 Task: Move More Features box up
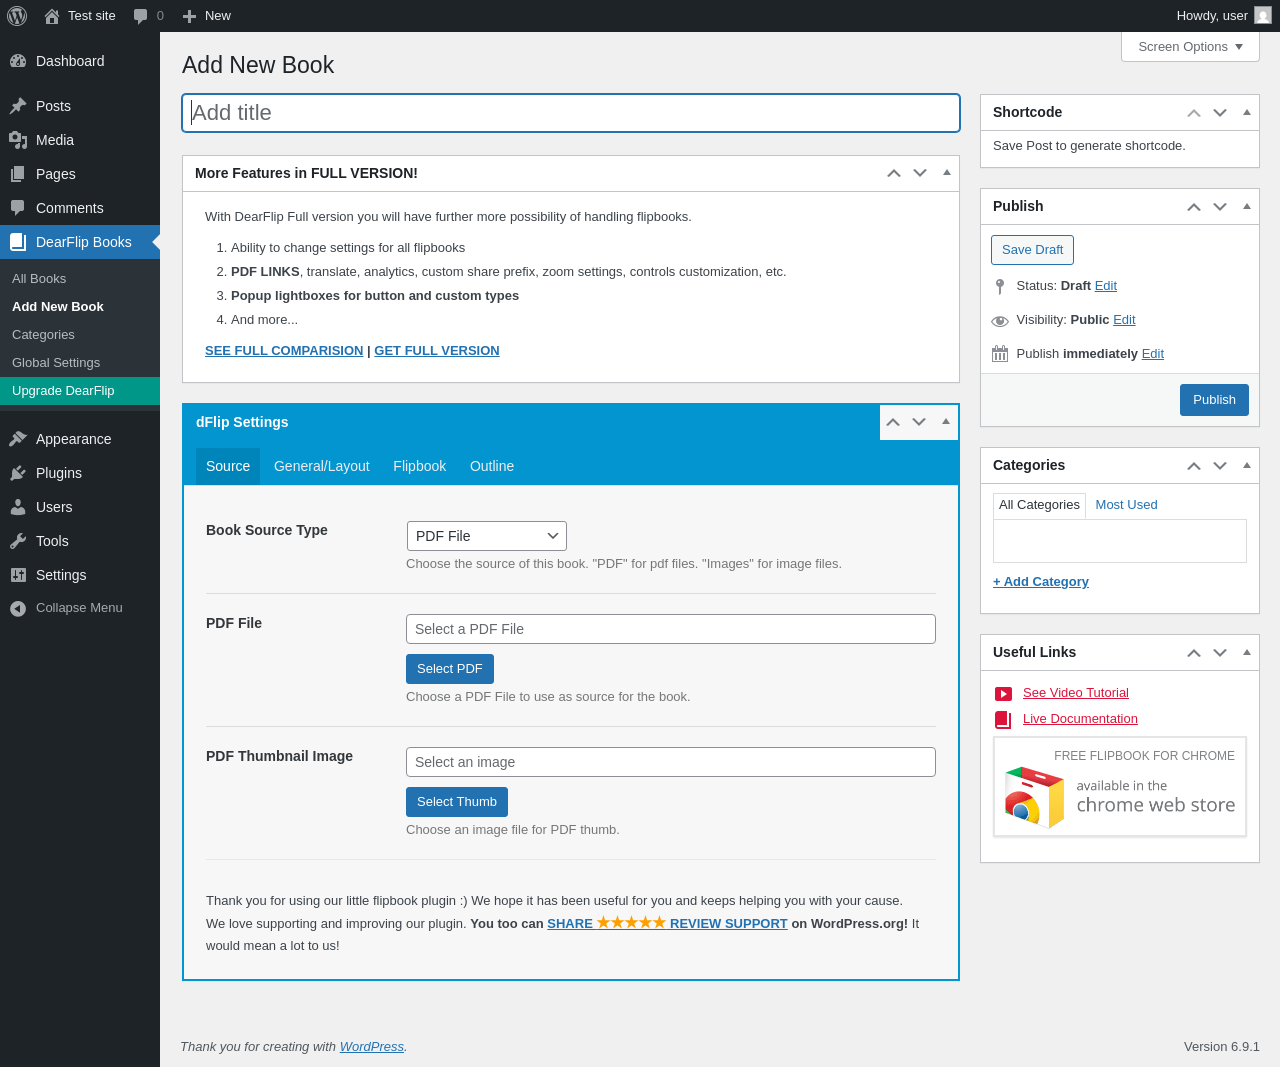click(894, 173)
